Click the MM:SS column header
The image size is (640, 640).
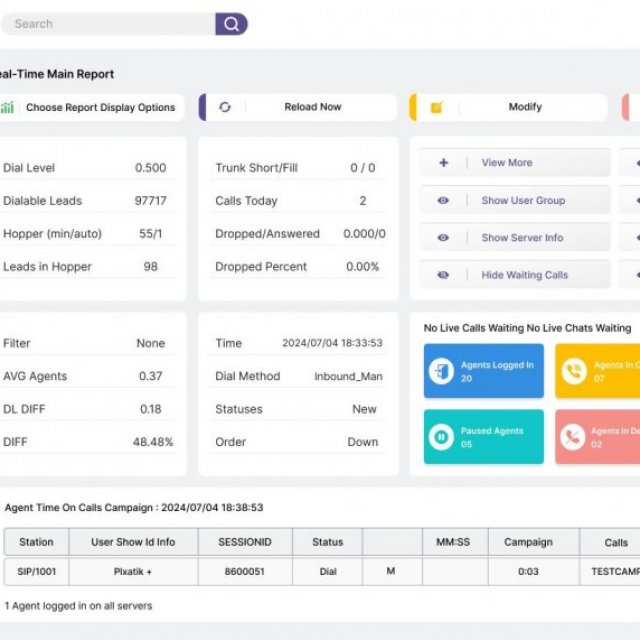click(x=455, y=542)
